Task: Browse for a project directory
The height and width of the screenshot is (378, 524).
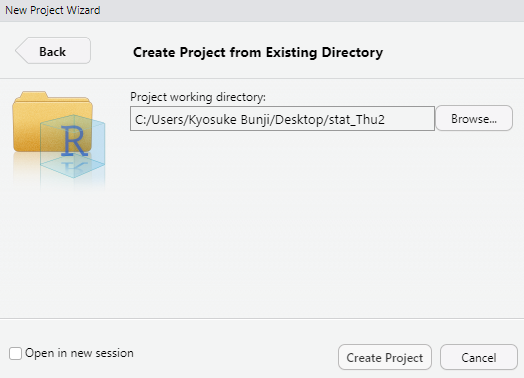Action: click(x=474, y=118)
